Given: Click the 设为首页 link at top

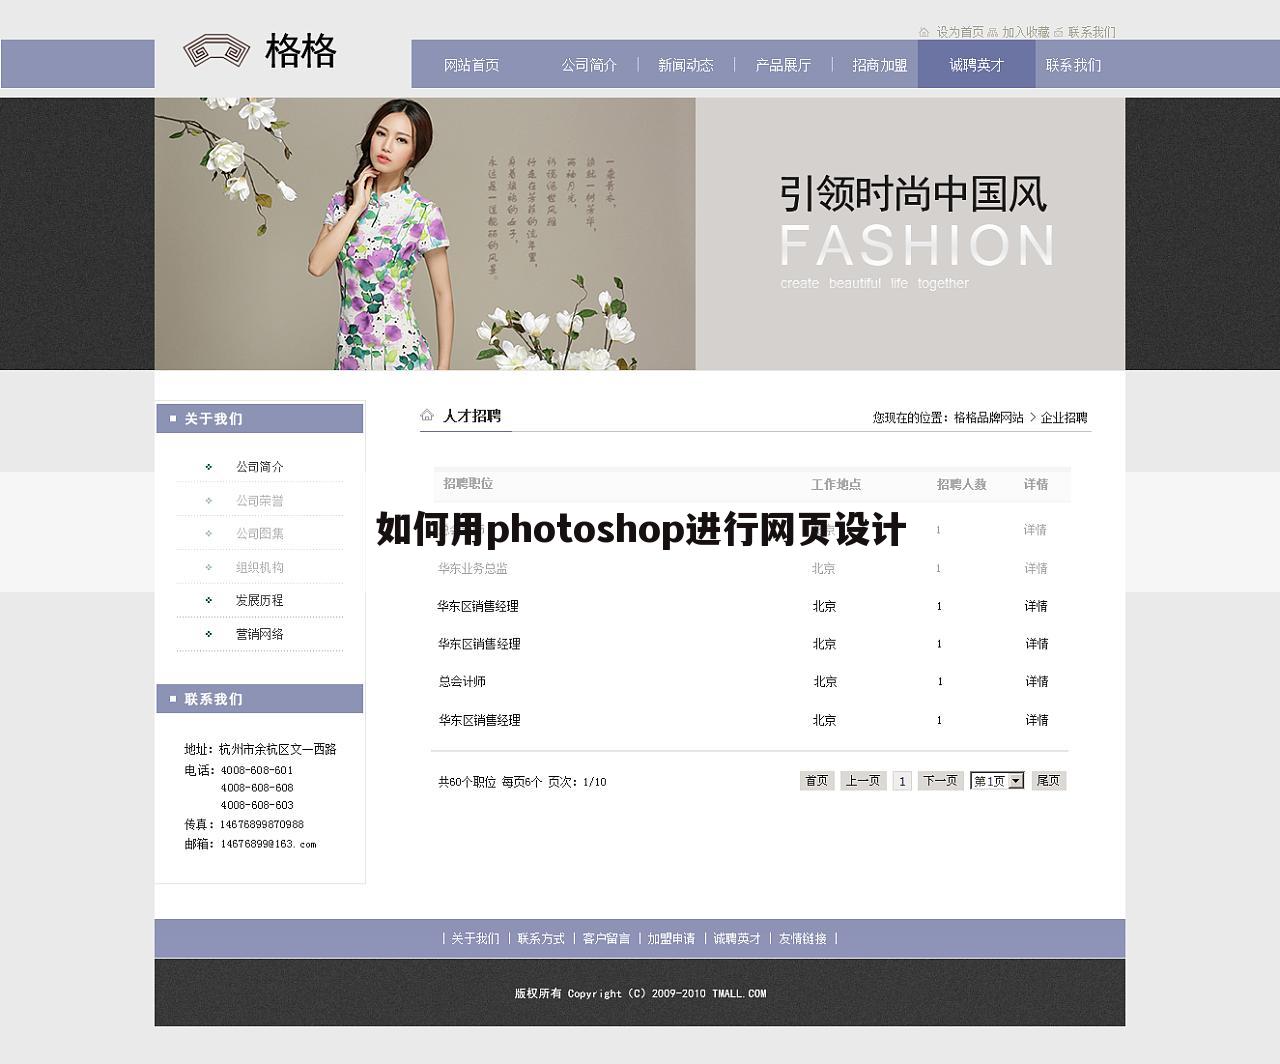Looking at the screenshot, I should tap(960, 32).
